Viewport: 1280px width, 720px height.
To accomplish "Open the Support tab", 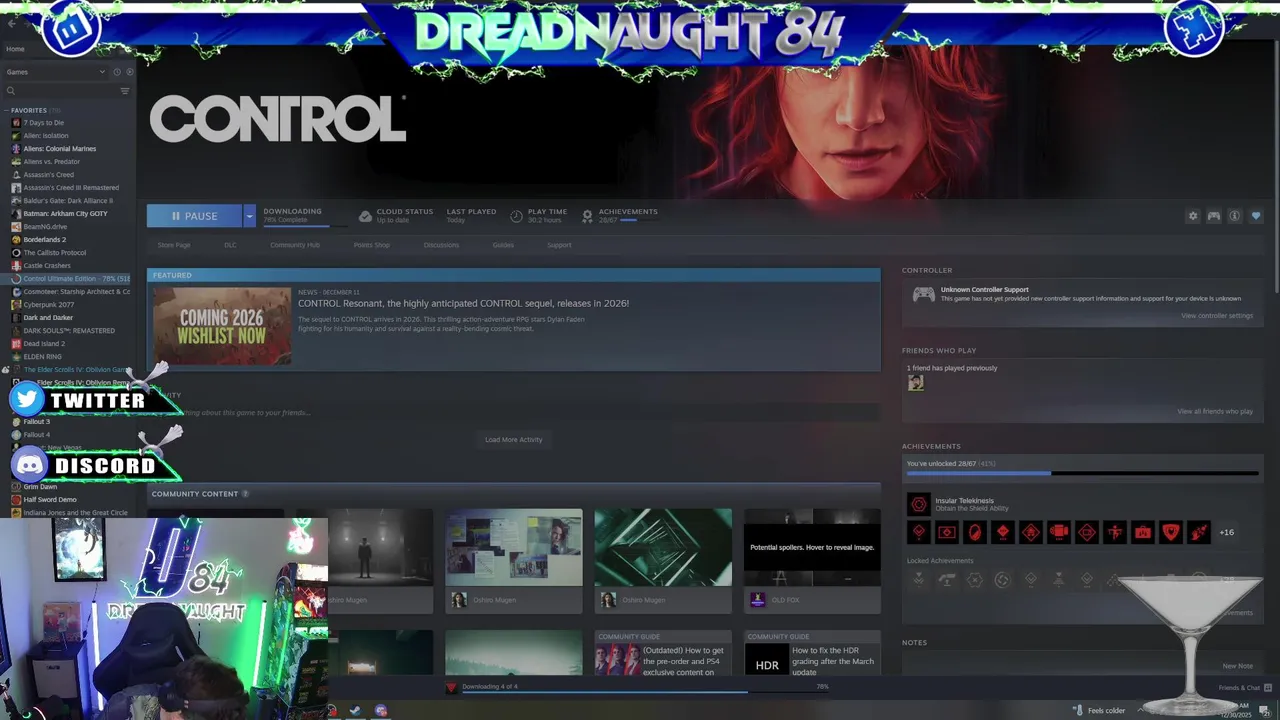I will (559, 245).
